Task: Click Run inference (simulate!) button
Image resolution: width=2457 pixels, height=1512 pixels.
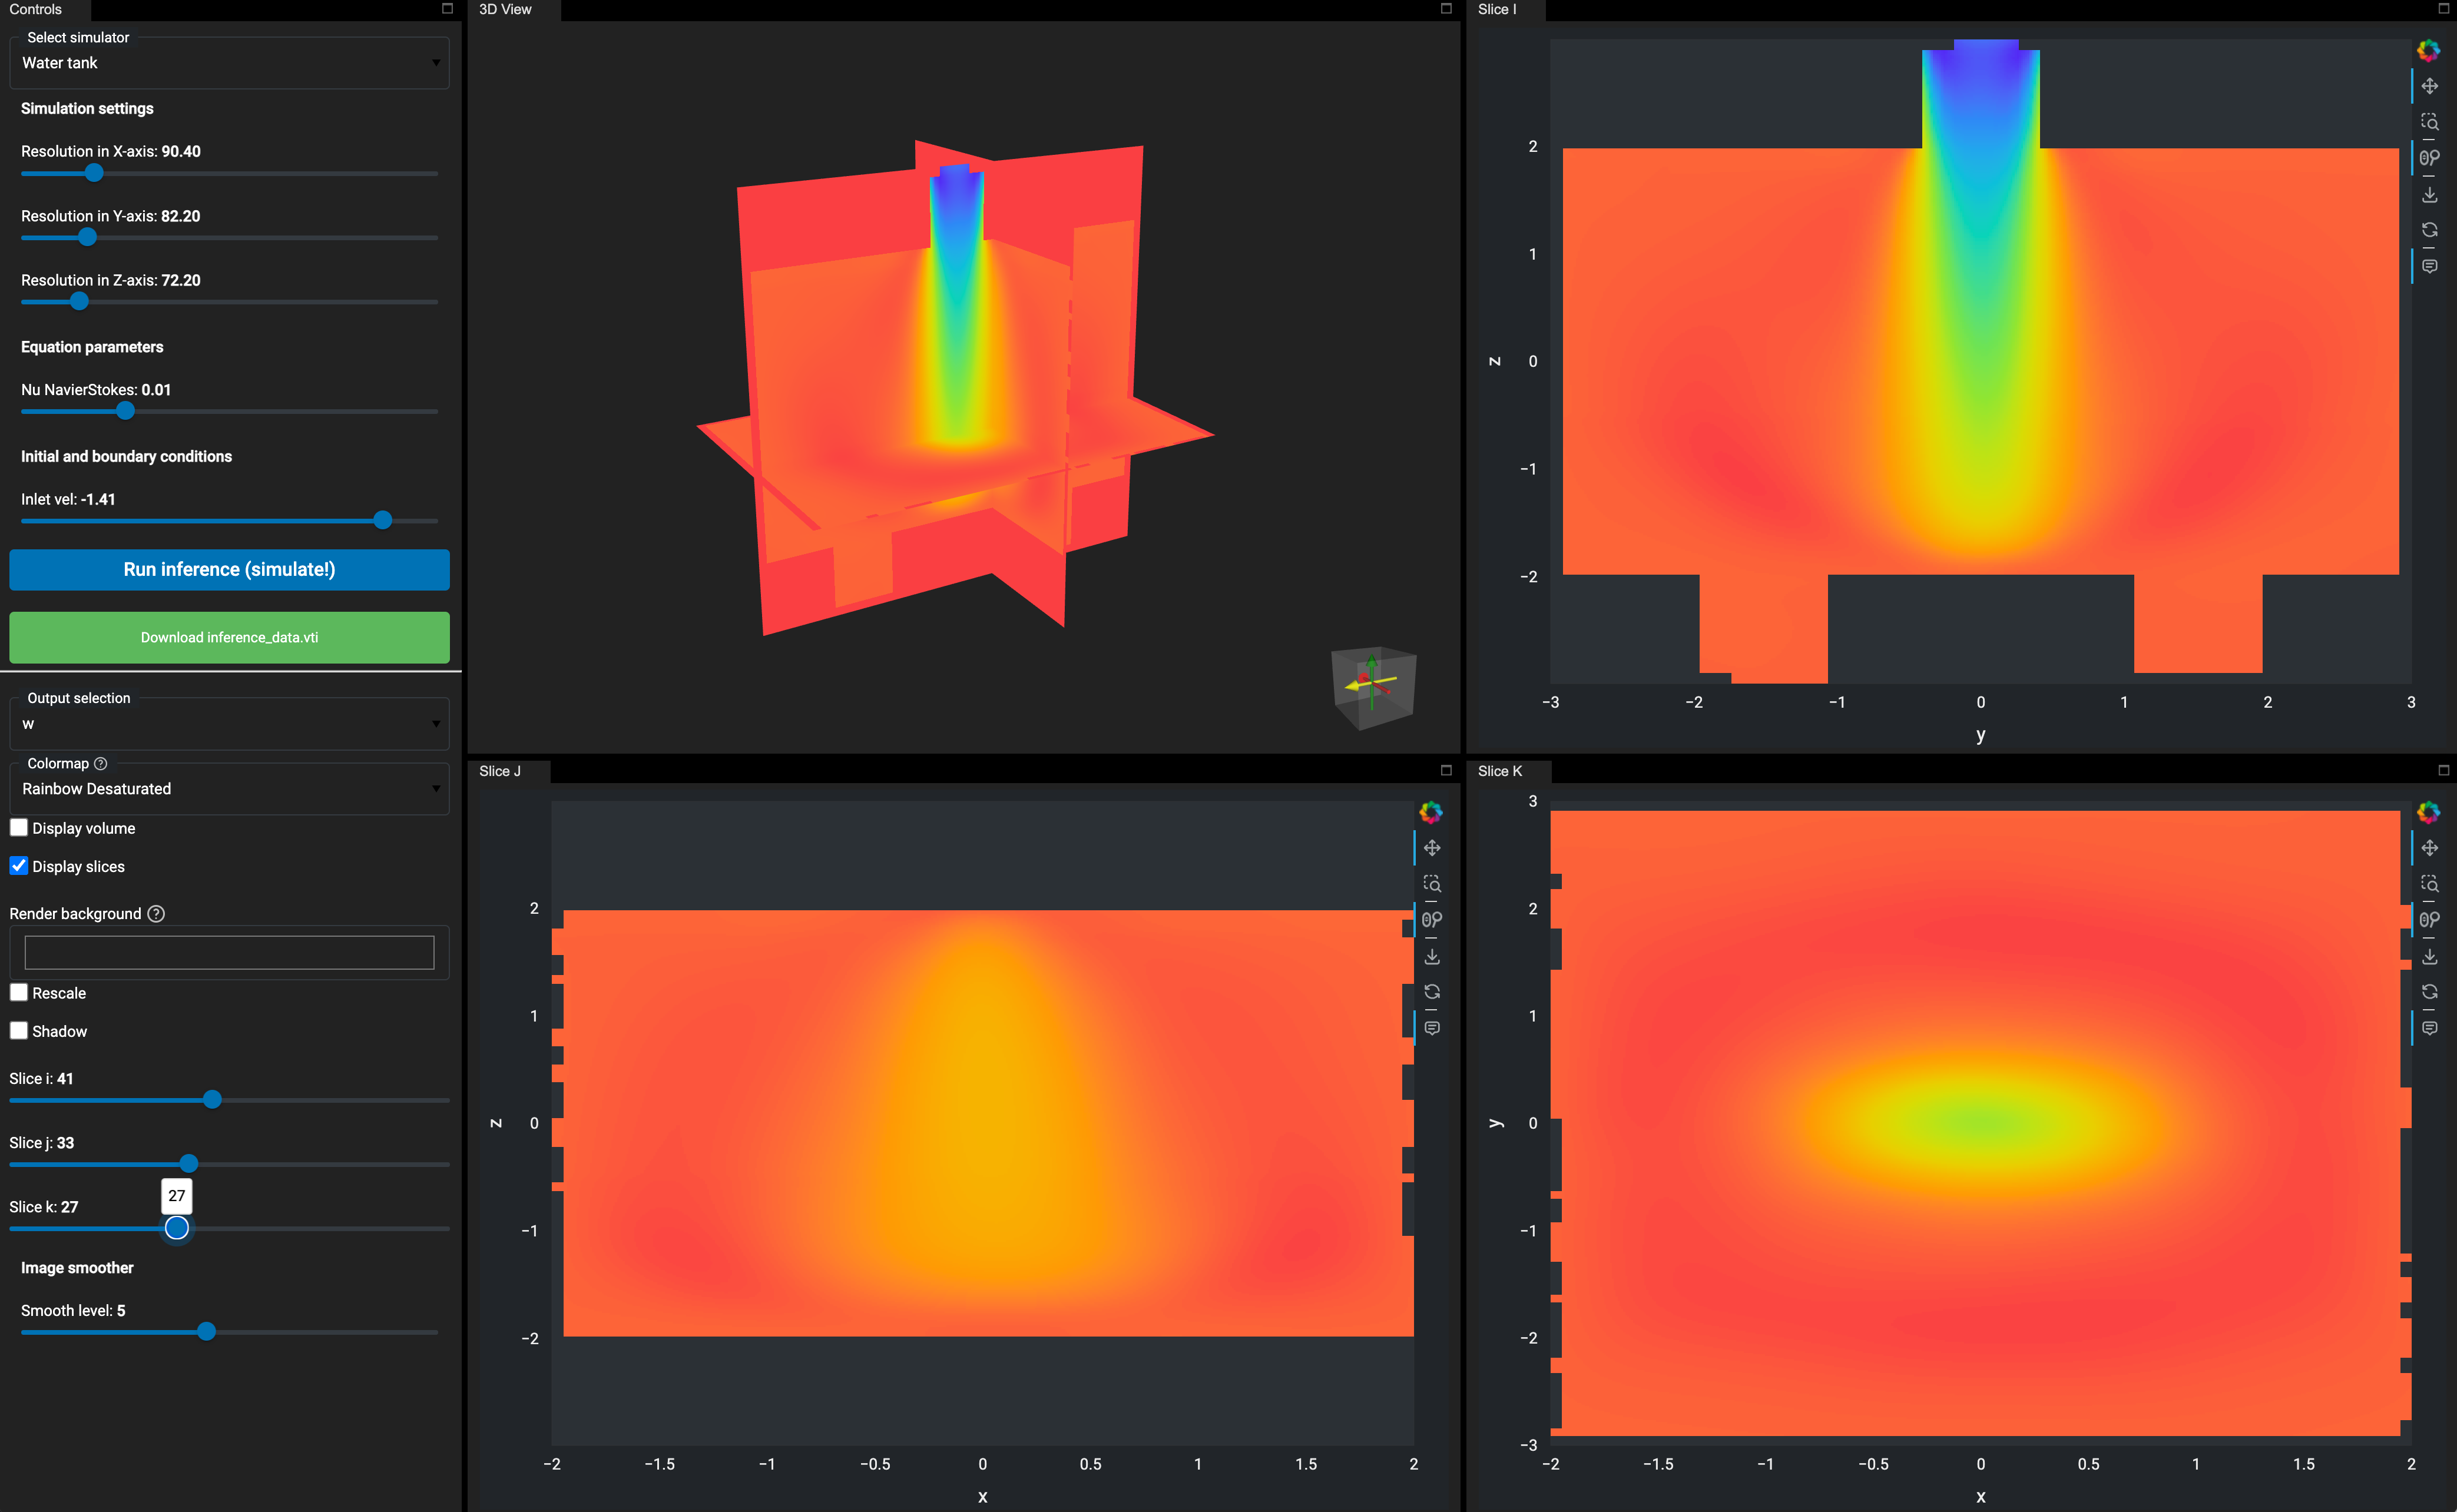Action: point(229,570)
